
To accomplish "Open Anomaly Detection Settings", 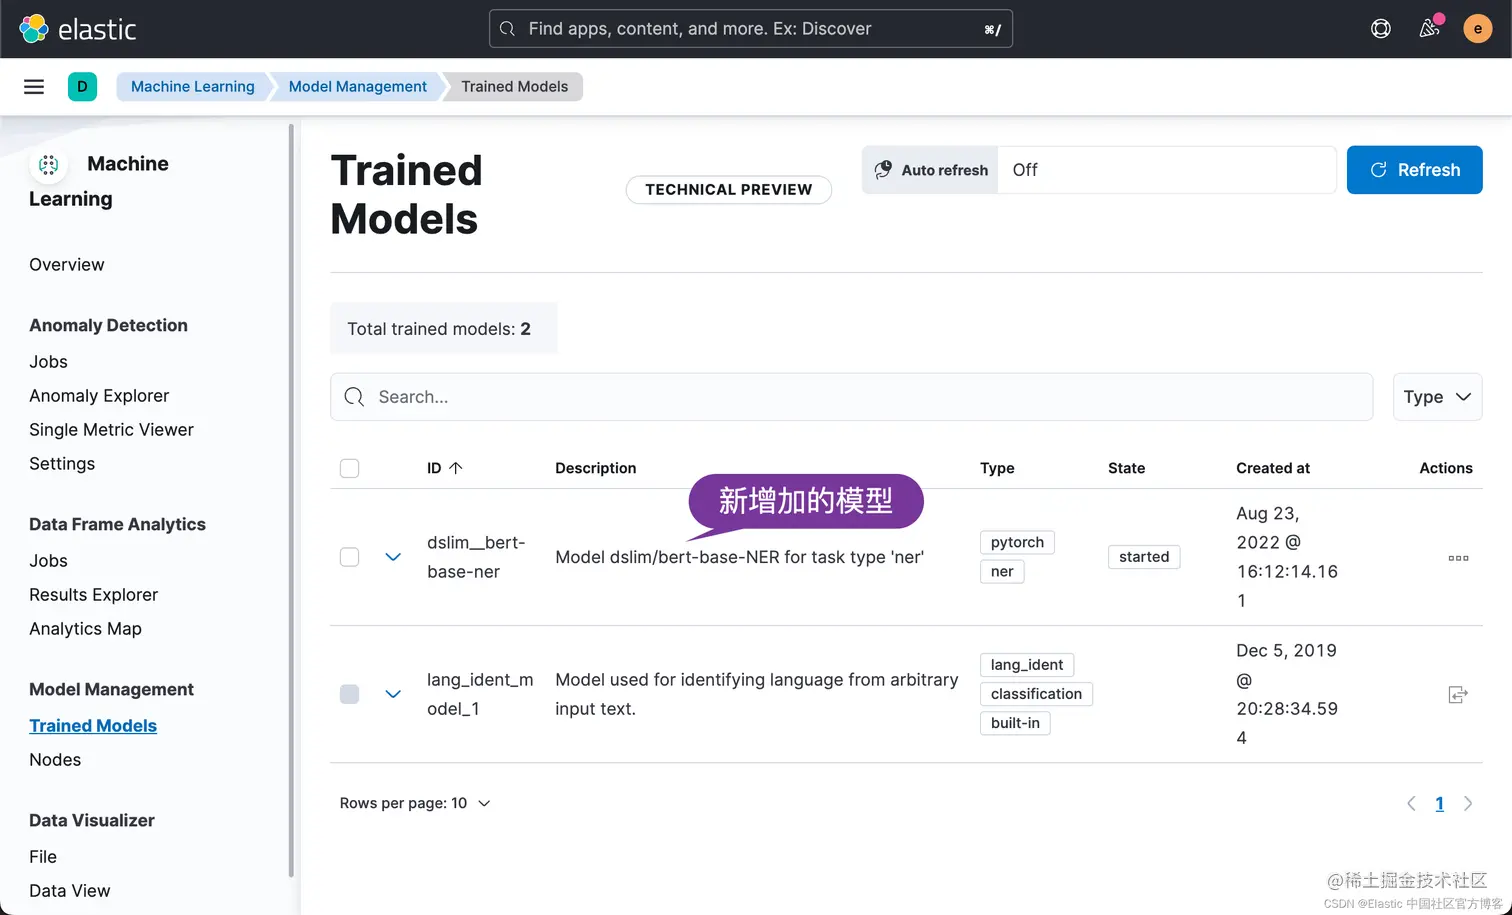I will pos(62,464).
